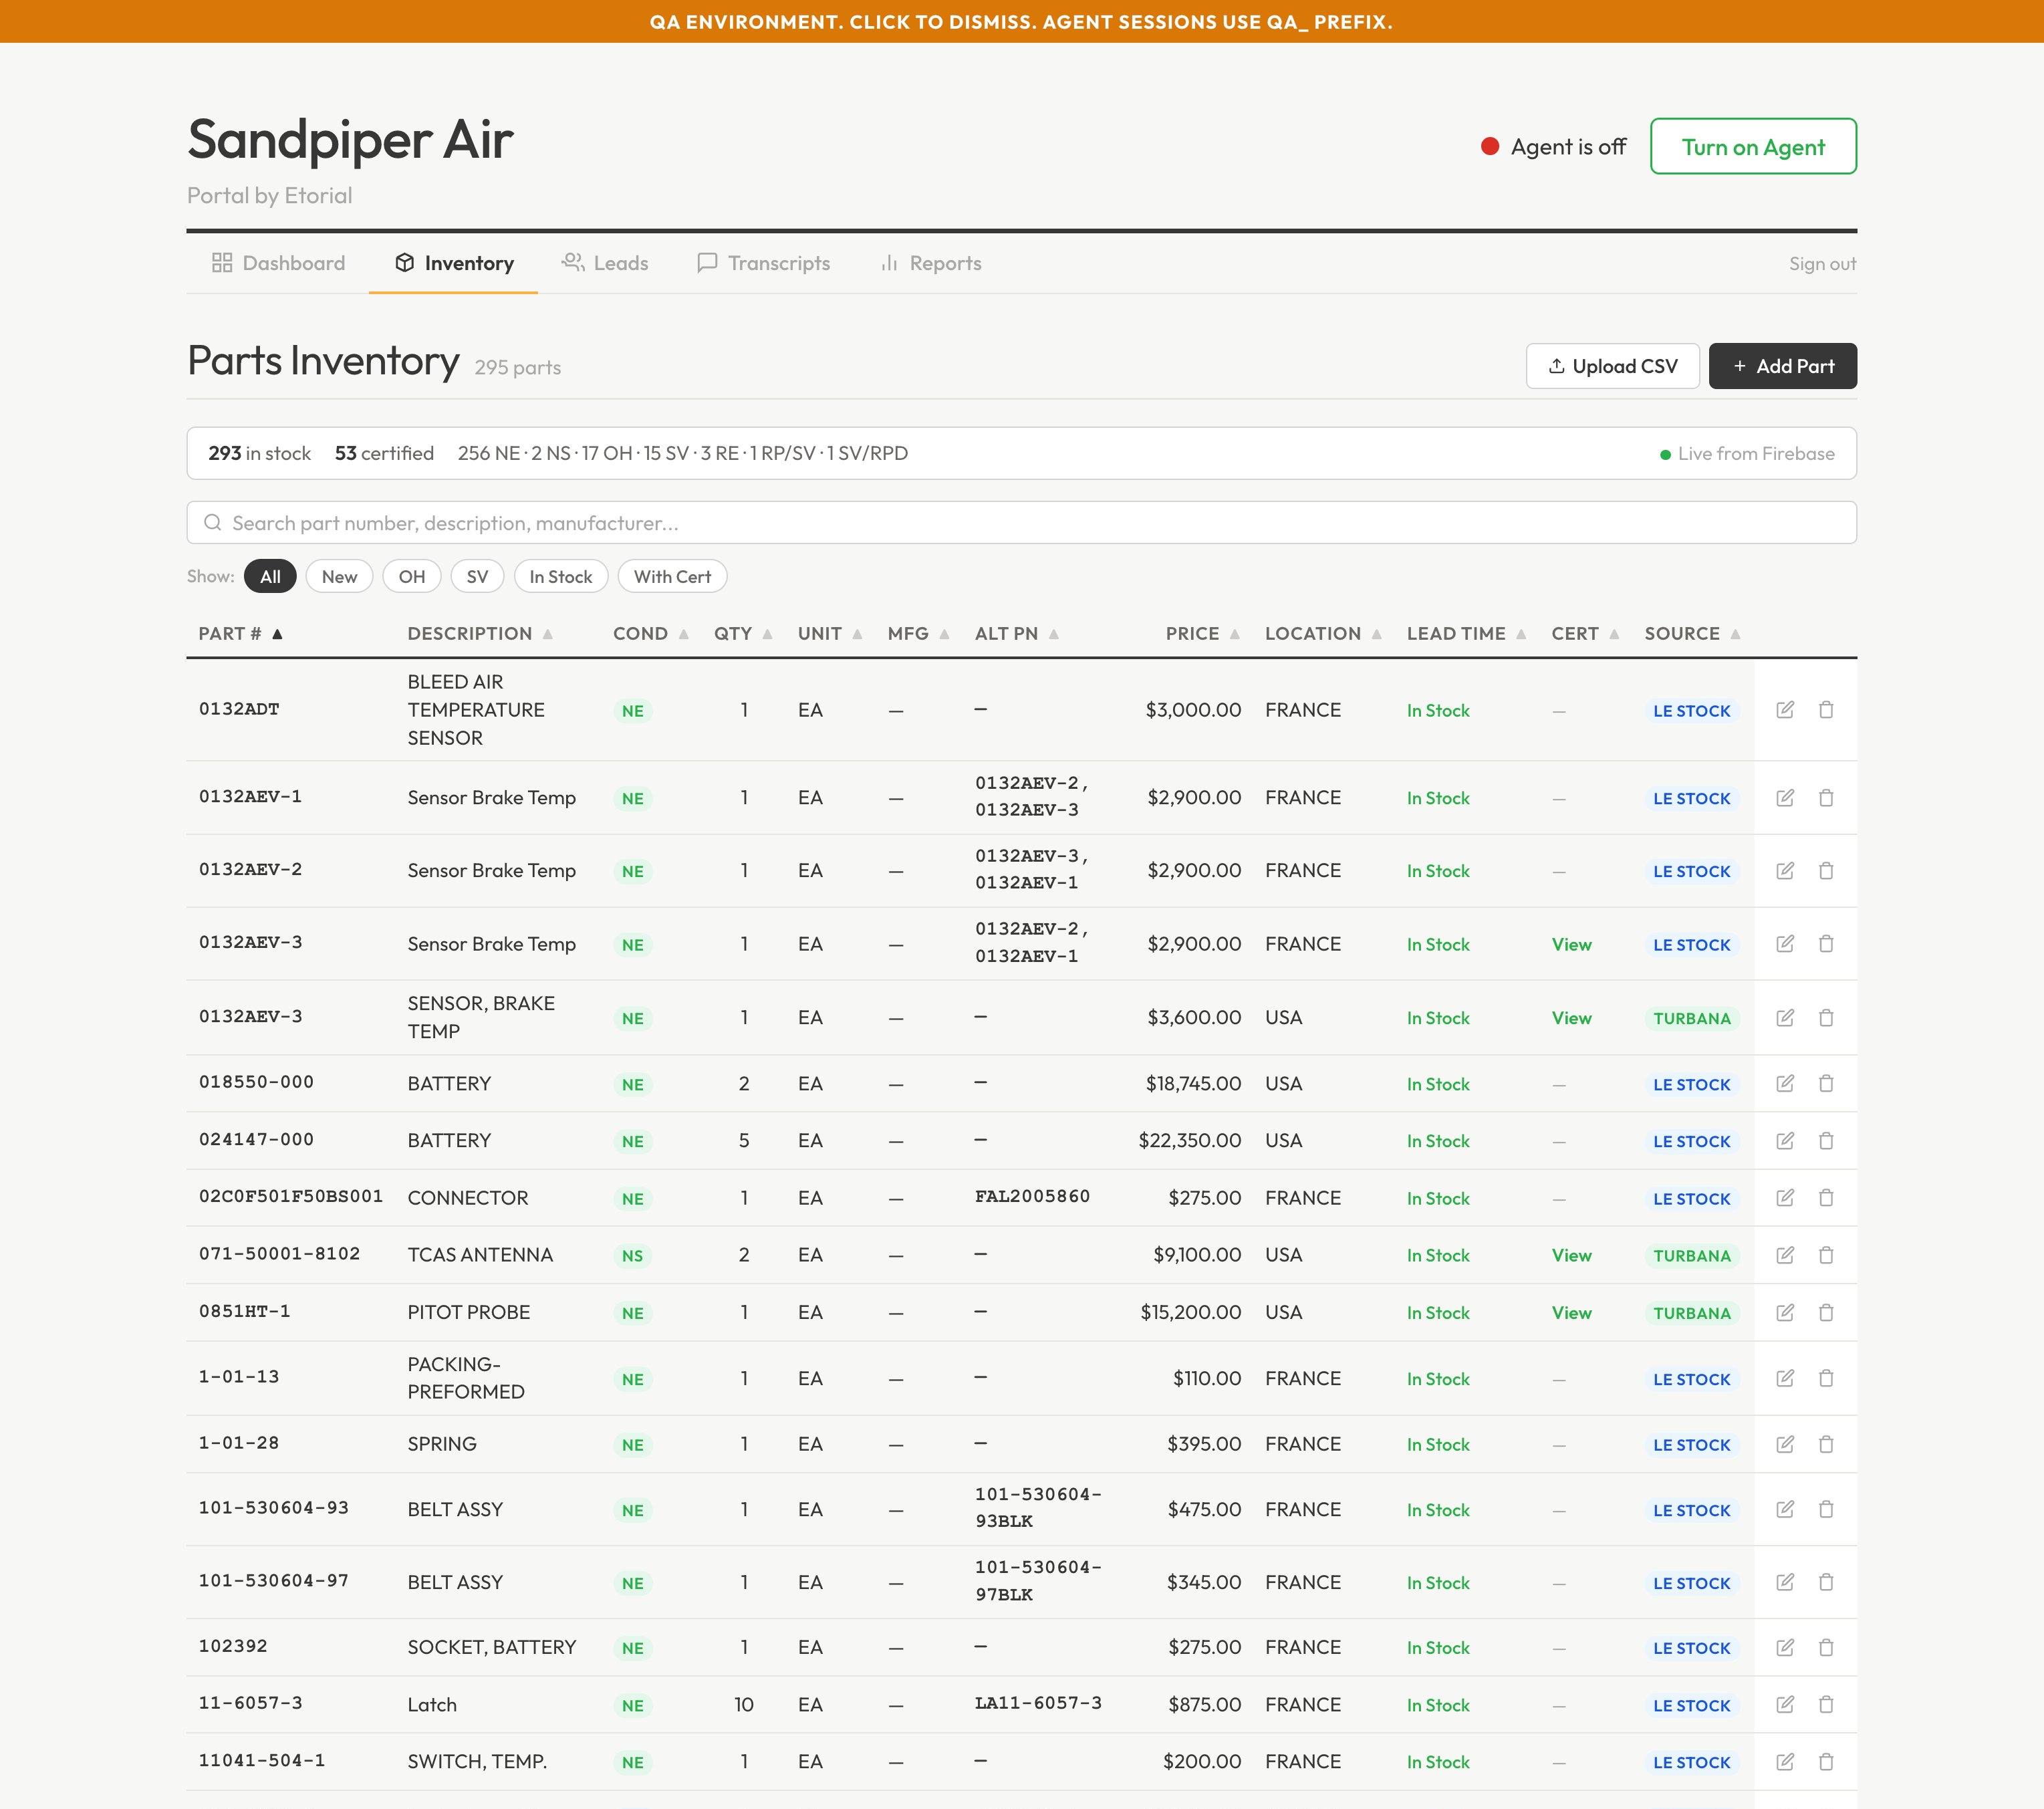Edit the SOCKET, BATTERY 102392 row

[x=1785, y=1648]
